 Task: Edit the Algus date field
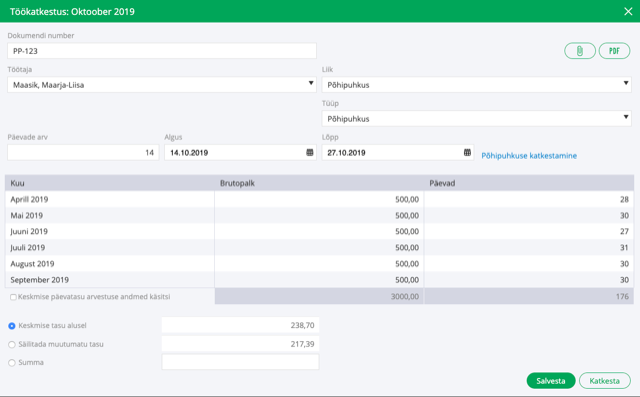pos(240,153)
